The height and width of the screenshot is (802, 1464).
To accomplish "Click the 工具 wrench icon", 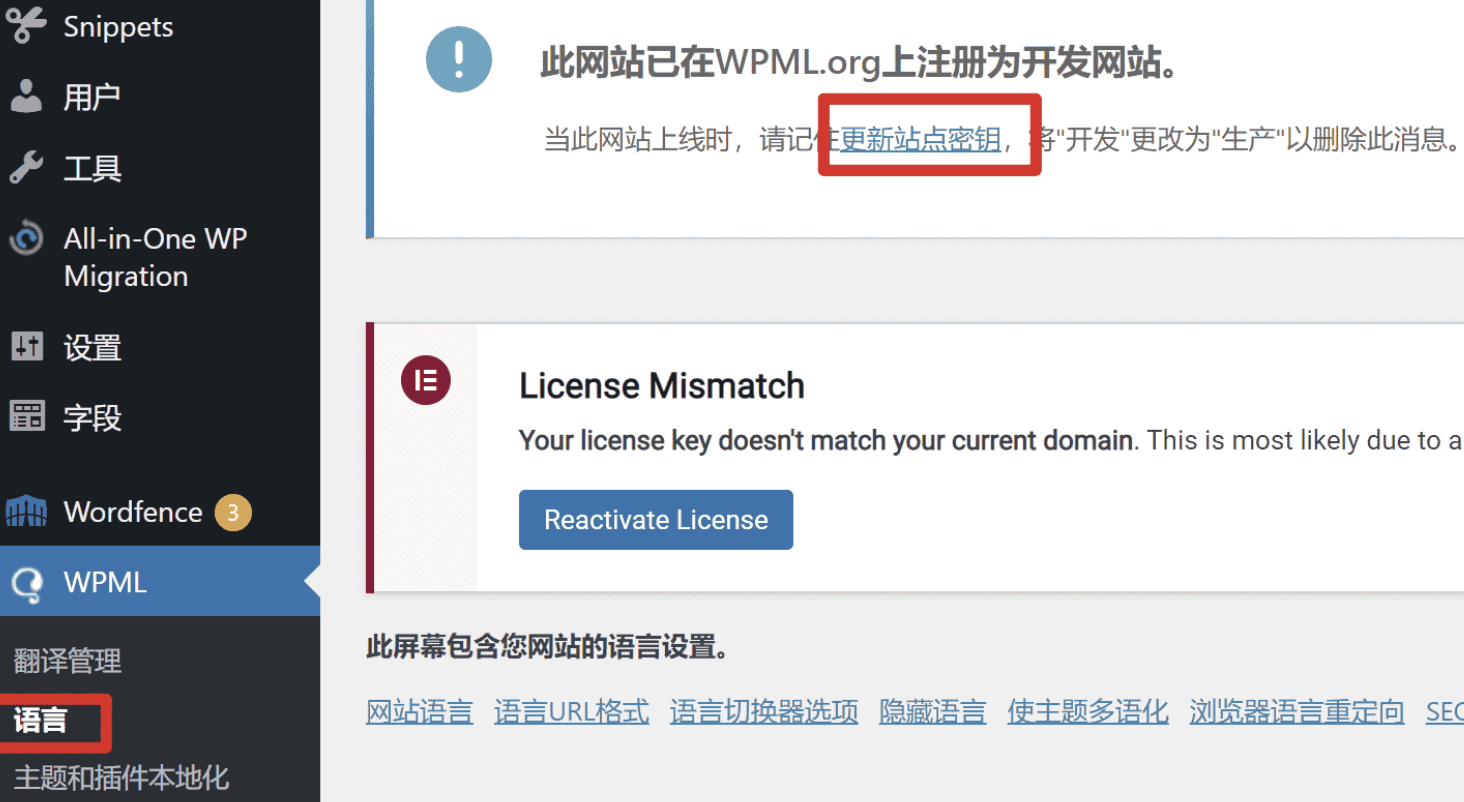I will coord(27,168).
